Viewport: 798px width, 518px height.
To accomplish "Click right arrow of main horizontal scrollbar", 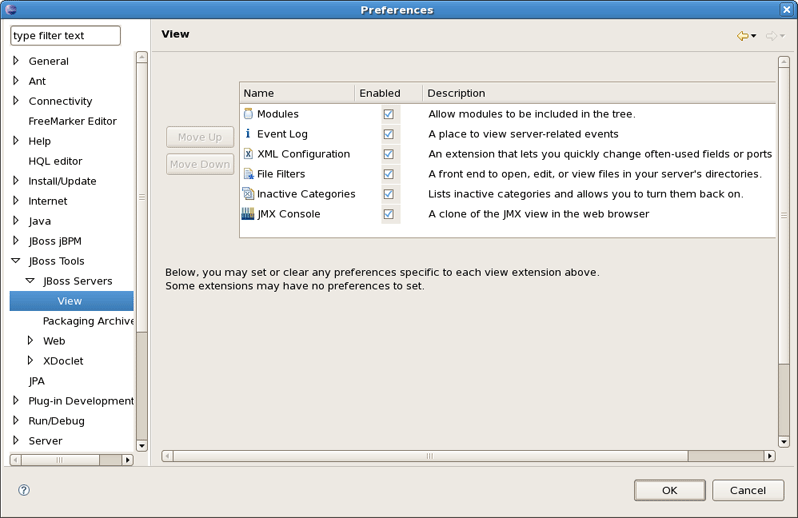I will pyautogui.click(x=770, y=456).
